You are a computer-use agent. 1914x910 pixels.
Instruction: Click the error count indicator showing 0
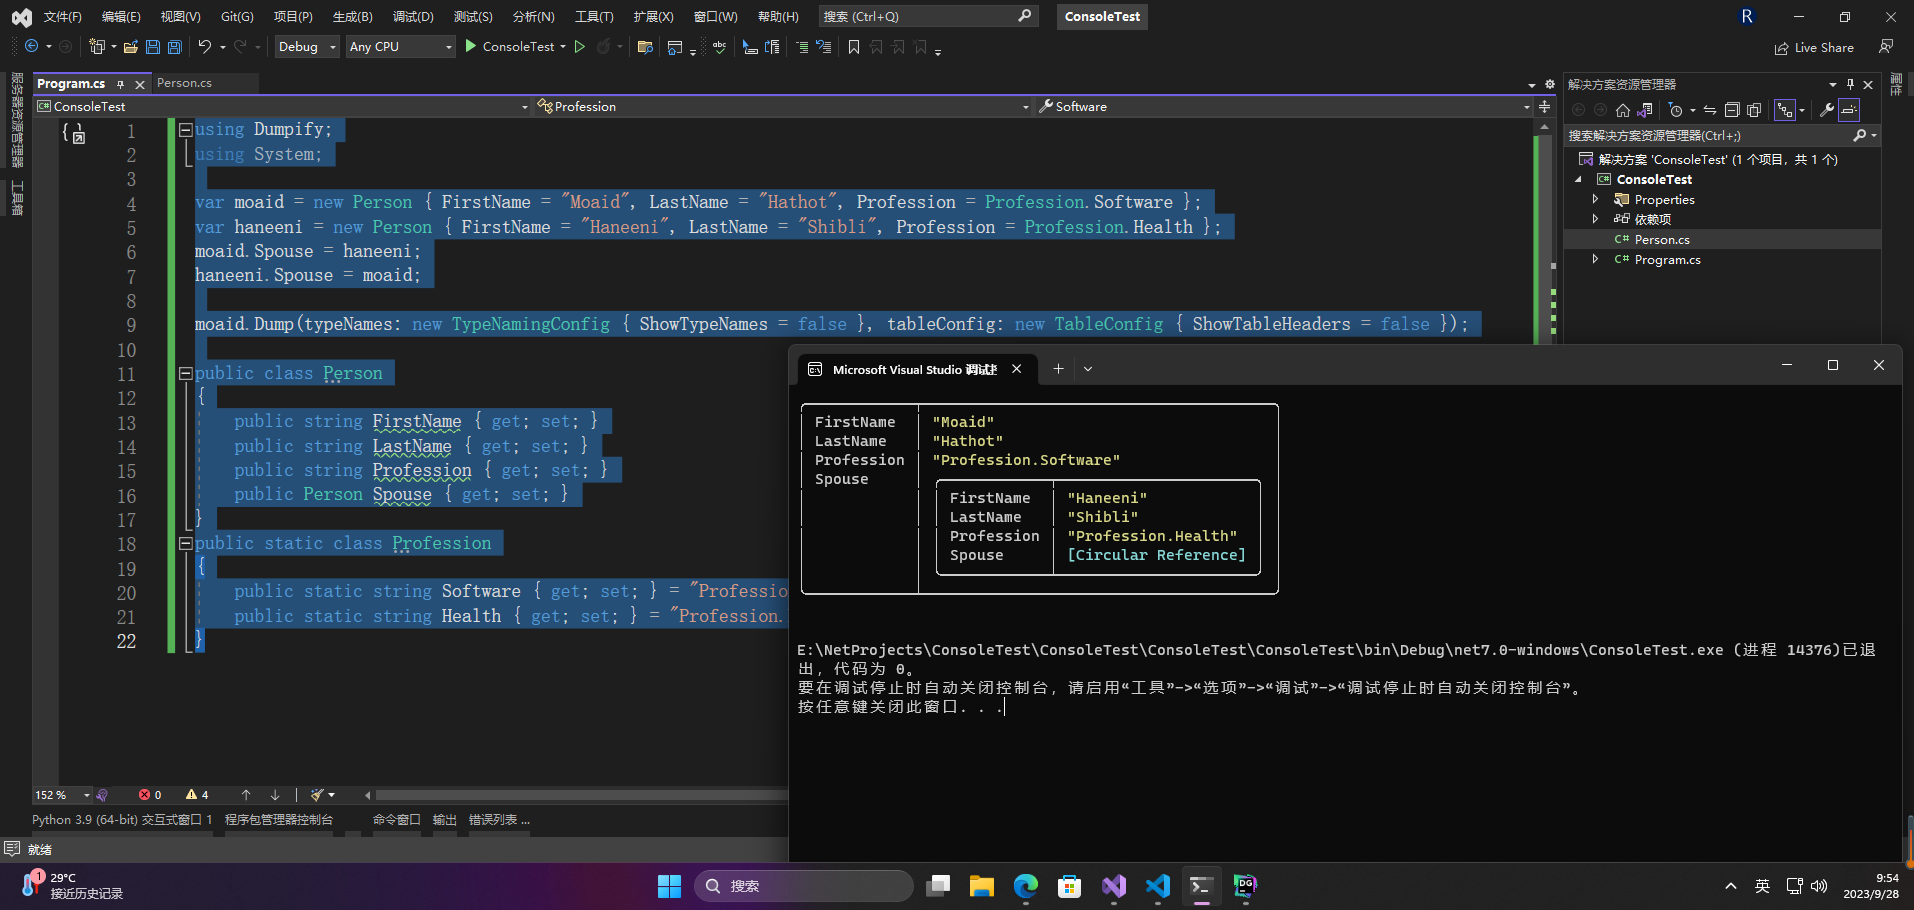tap(151, 795)
